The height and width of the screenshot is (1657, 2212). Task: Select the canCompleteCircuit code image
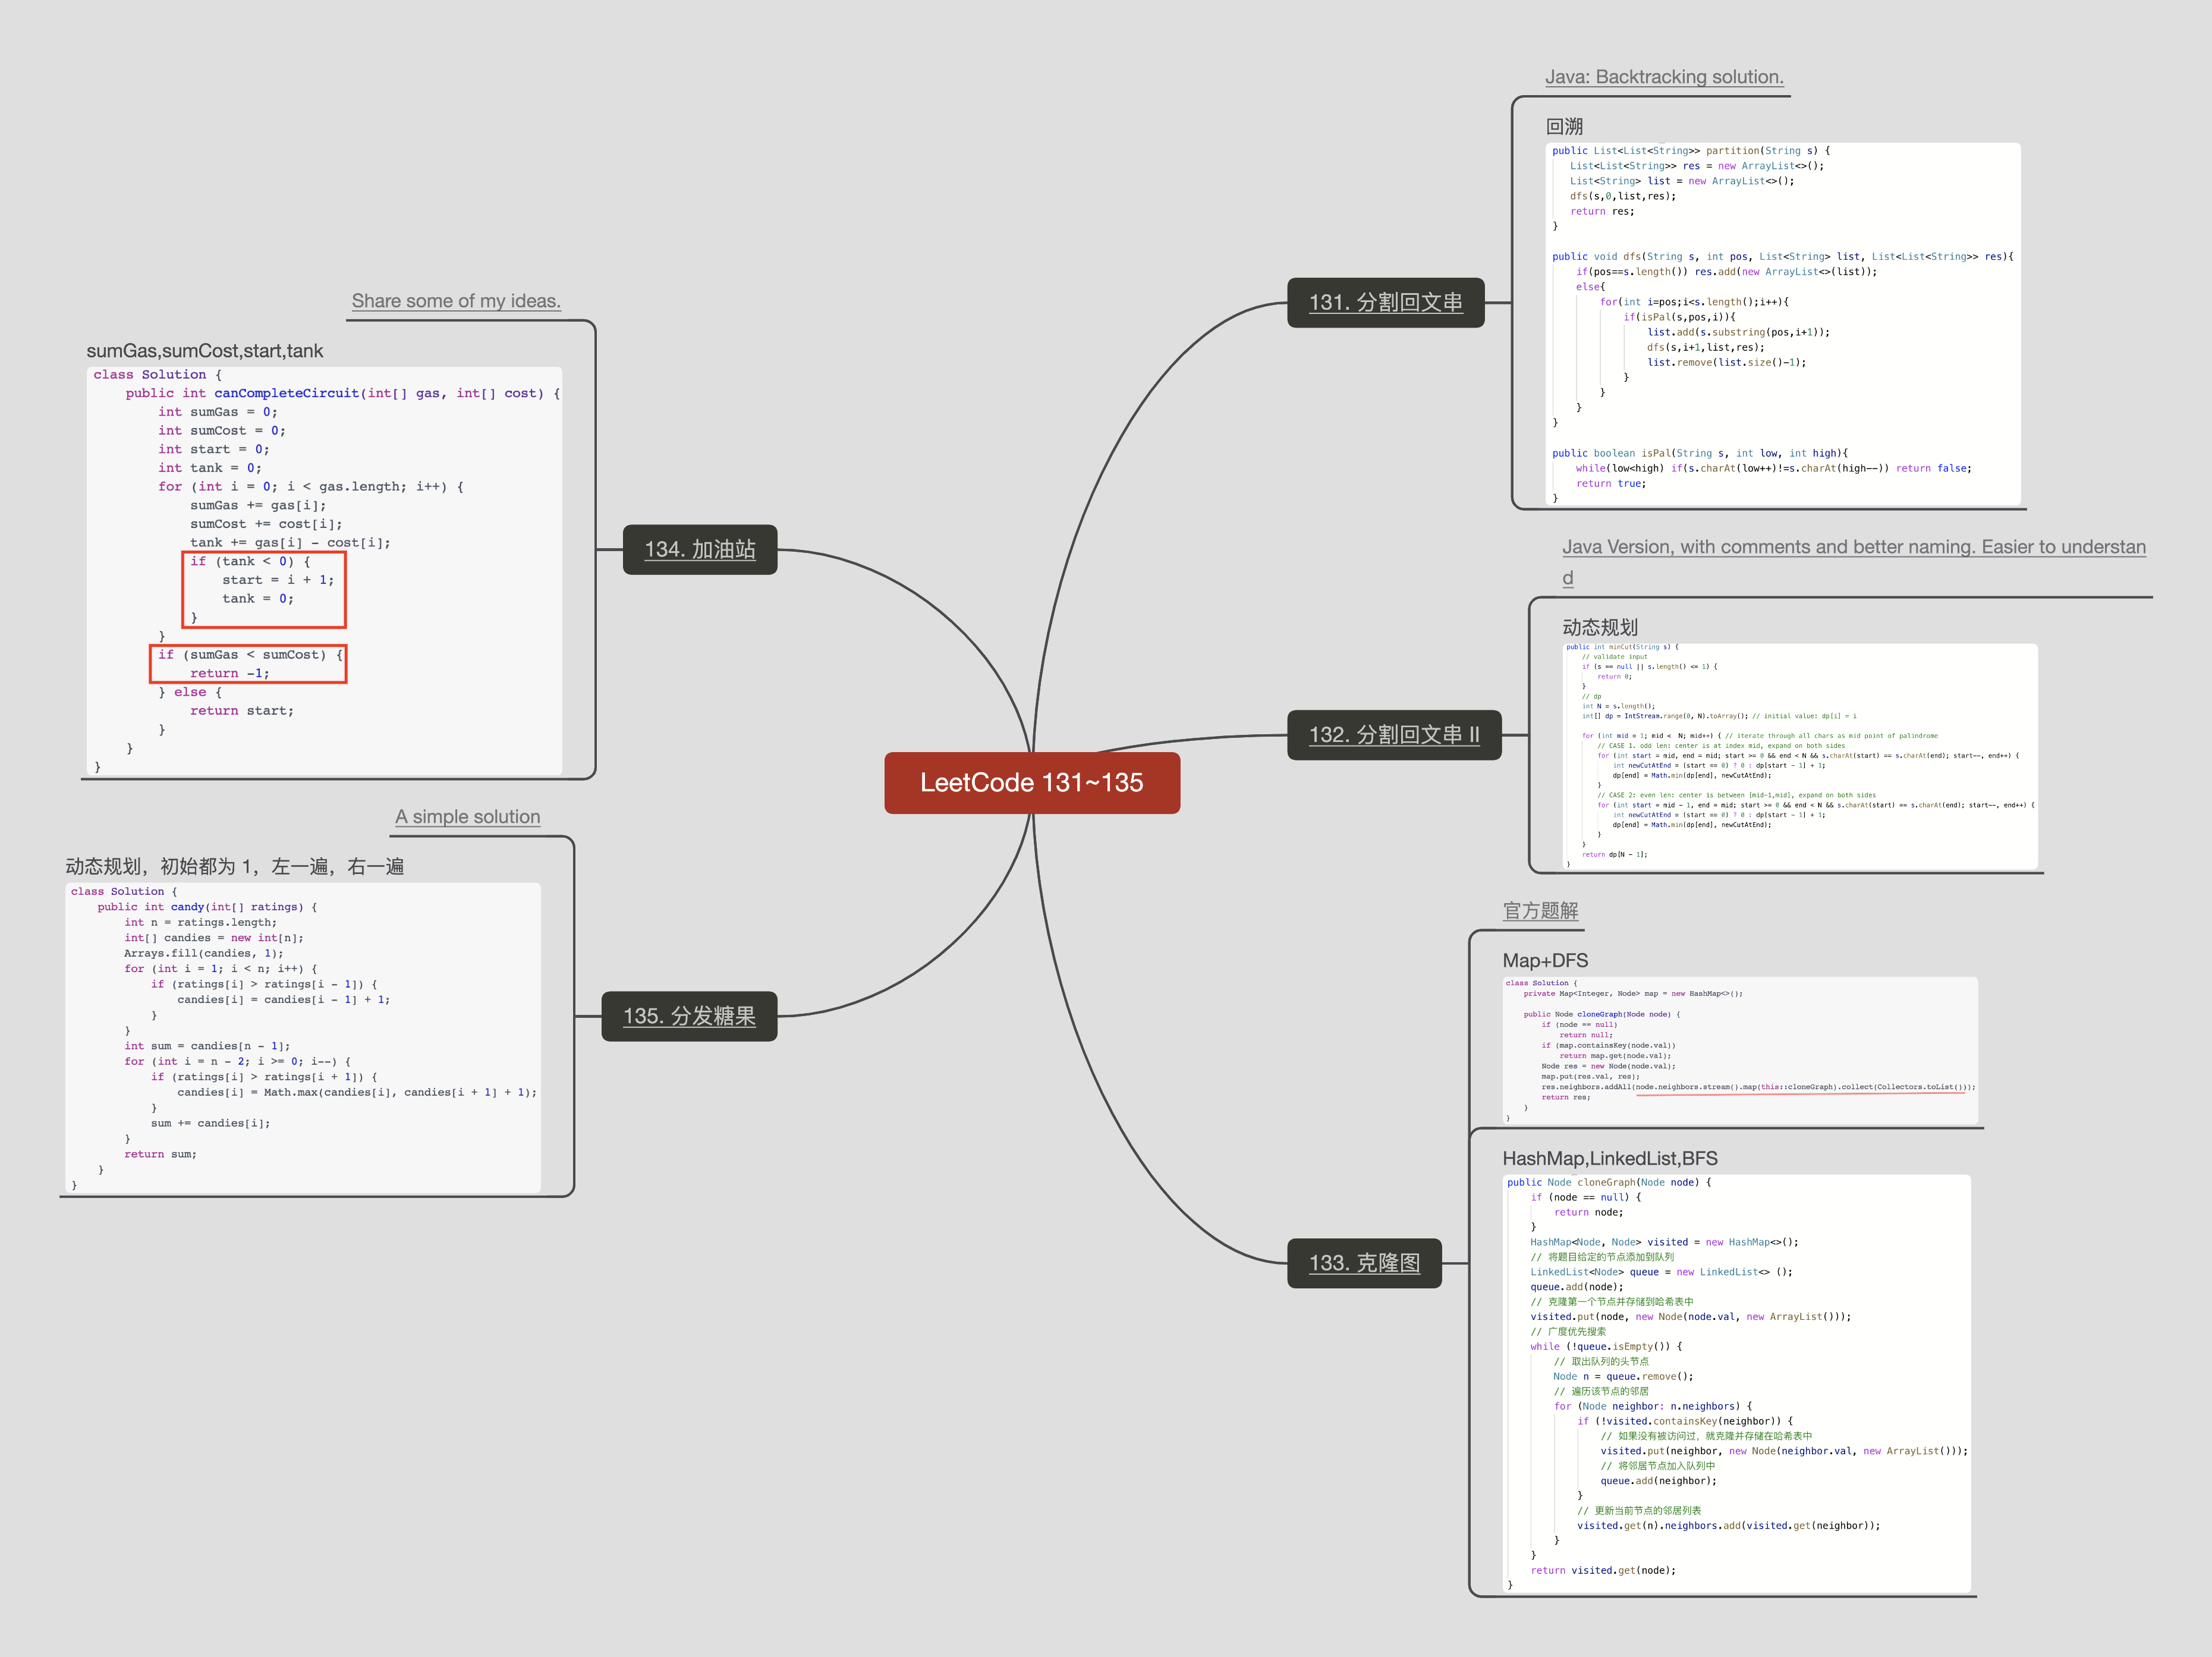coord(324,570)
